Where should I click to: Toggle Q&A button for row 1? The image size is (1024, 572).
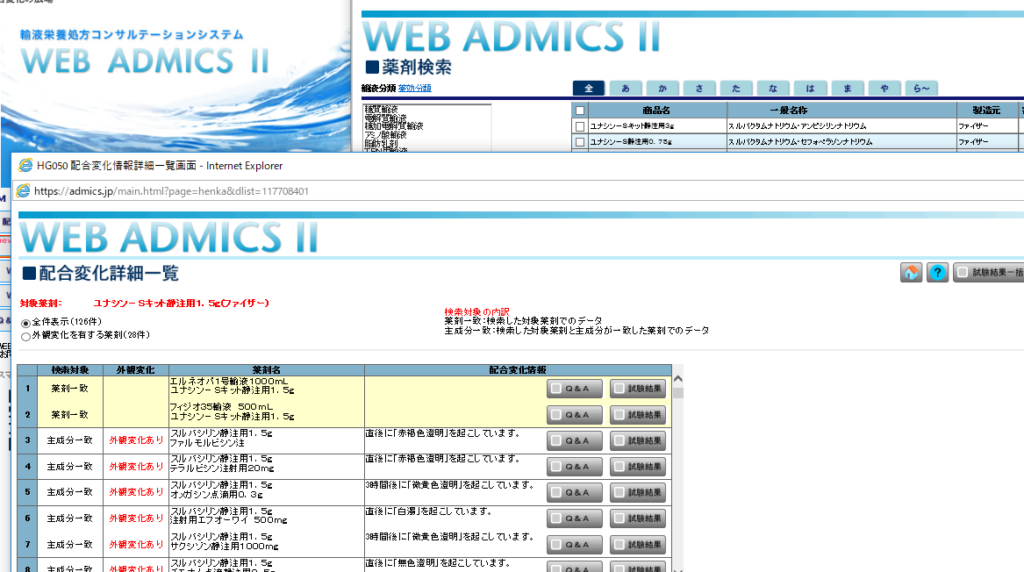pos(575,389)
